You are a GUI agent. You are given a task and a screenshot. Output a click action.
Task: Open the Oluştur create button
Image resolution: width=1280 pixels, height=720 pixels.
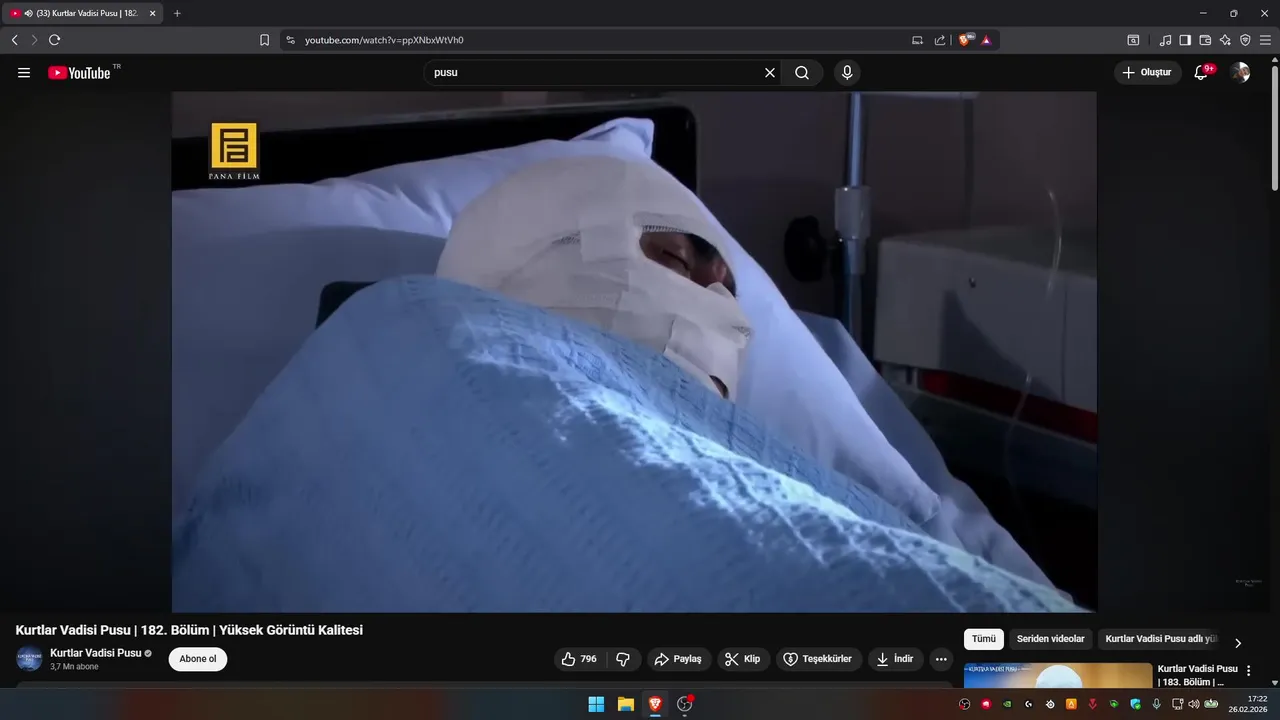(x=1148, y=73)
